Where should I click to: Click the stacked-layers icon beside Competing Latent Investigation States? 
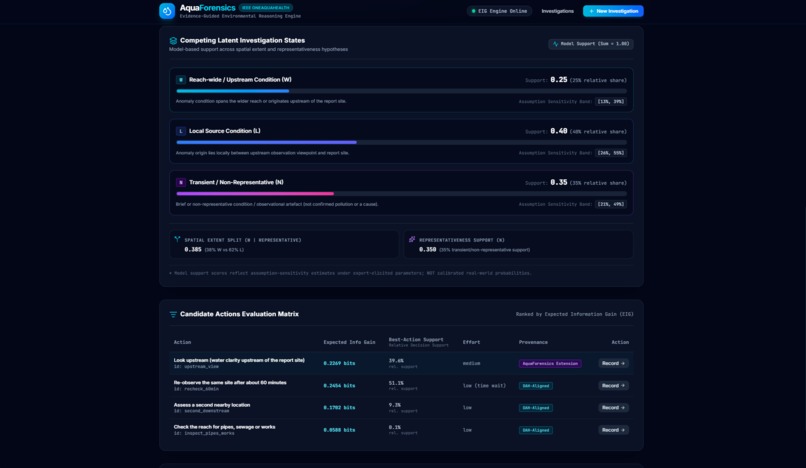pyautogui.click(x=173, y=41)
